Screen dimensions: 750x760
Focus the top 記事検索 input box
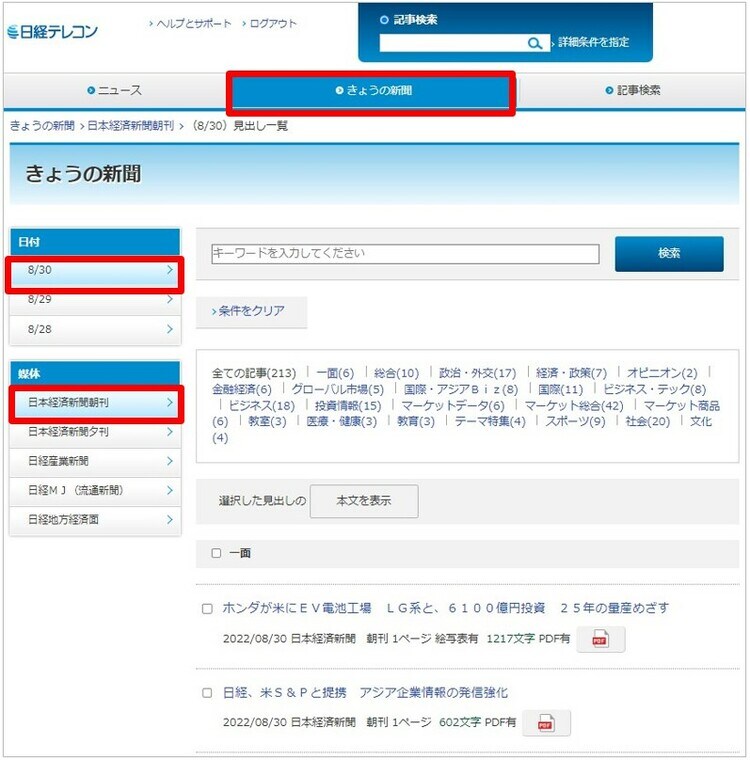pyautogui.click(x=453, y=43)
